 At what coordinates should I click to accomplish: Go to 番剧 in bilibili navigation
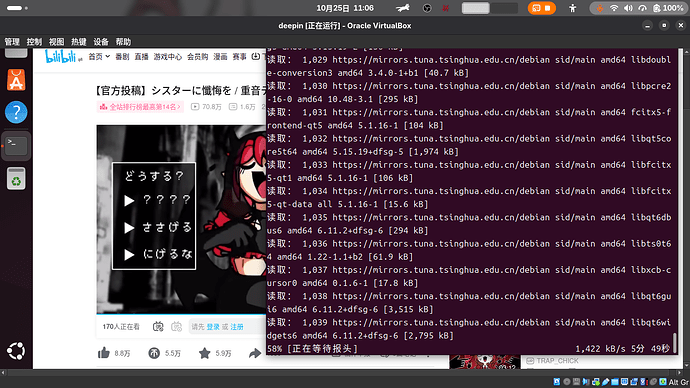click(x=122, y=56)
